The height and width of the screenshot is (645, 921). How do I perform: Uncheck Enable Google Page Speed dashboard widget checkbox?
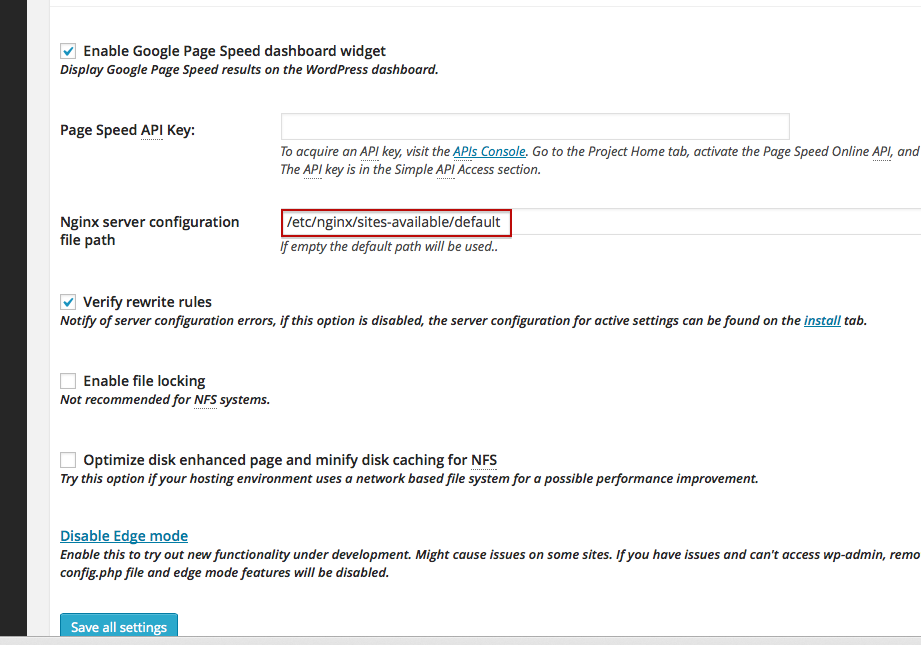point(68,51)
